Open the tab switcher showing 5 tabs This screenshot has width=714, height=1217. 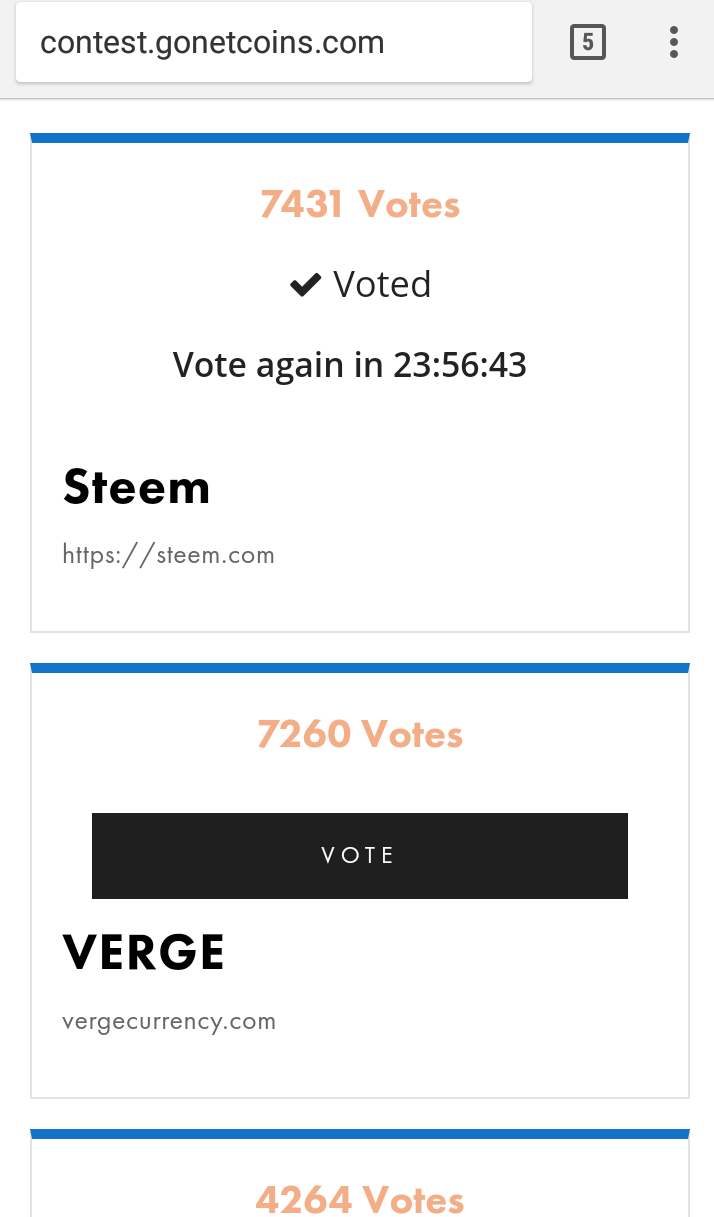[587, 43]
